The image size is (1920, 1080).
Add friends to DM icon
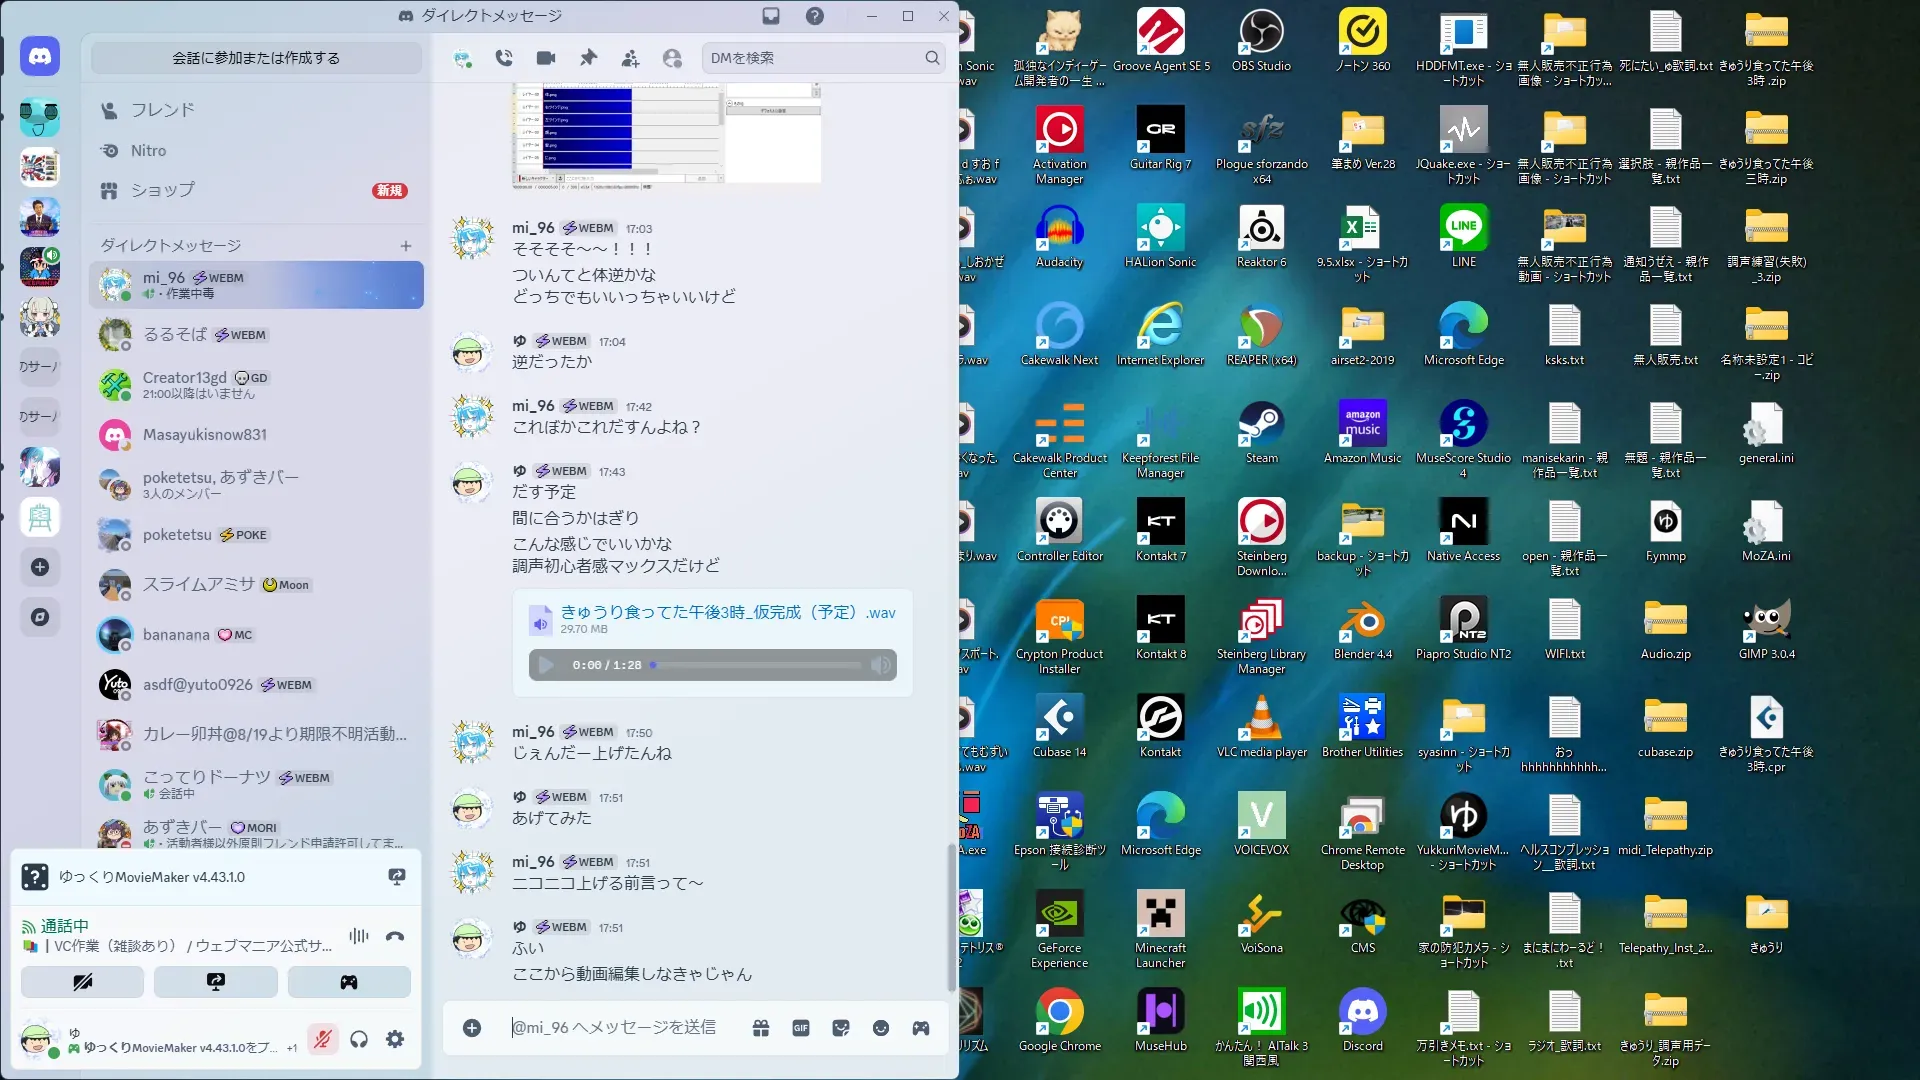630,58
